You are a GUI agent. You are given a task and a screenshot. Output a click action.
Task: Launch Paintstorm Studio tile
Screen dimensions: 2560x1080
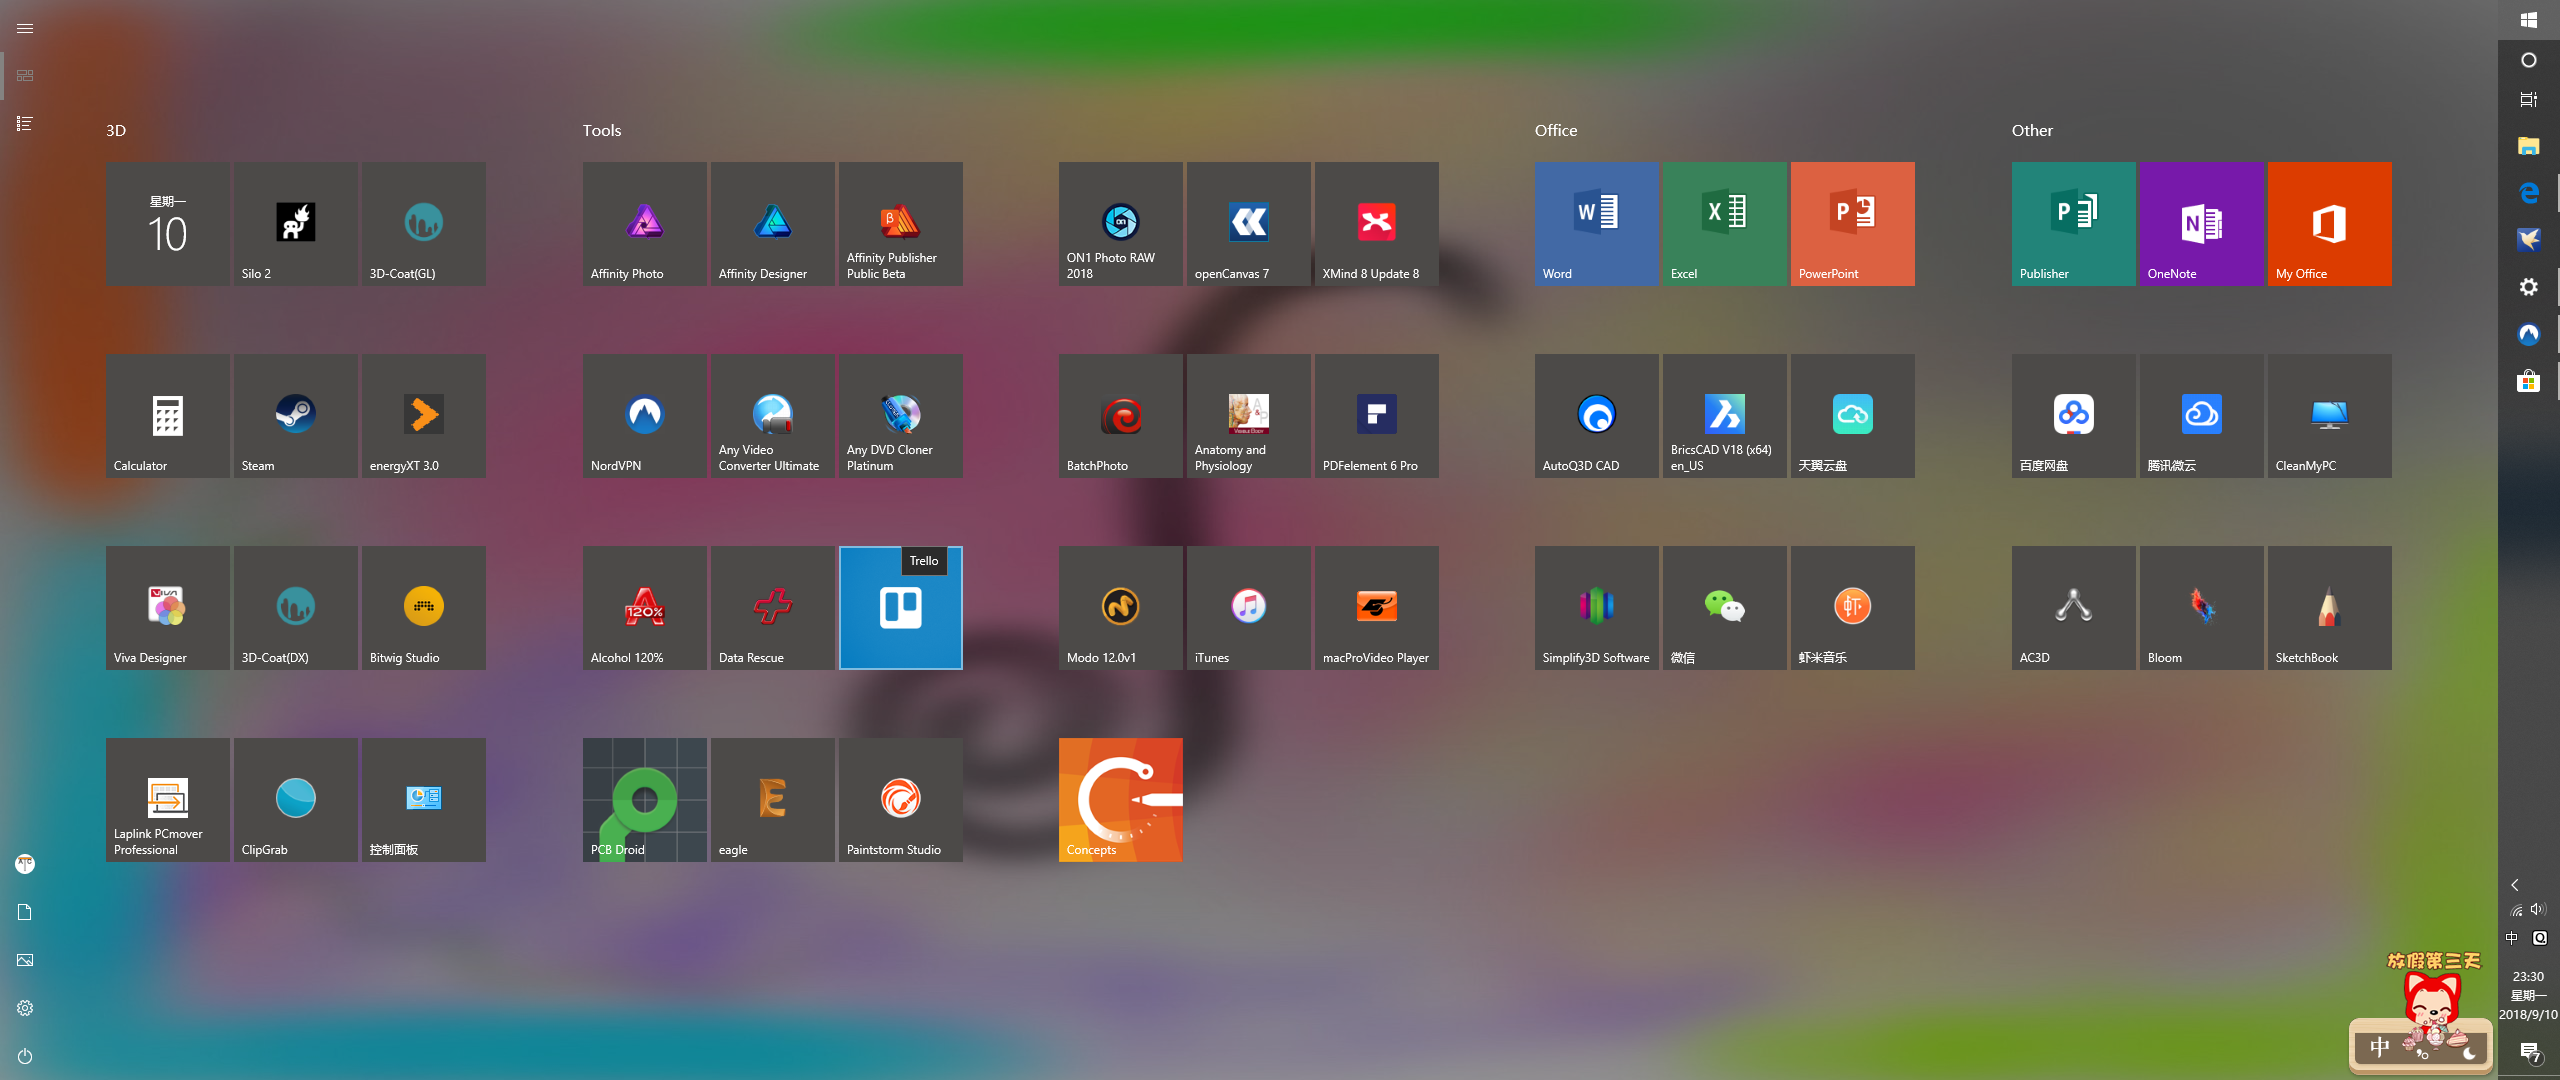click(x=900, y=800)
